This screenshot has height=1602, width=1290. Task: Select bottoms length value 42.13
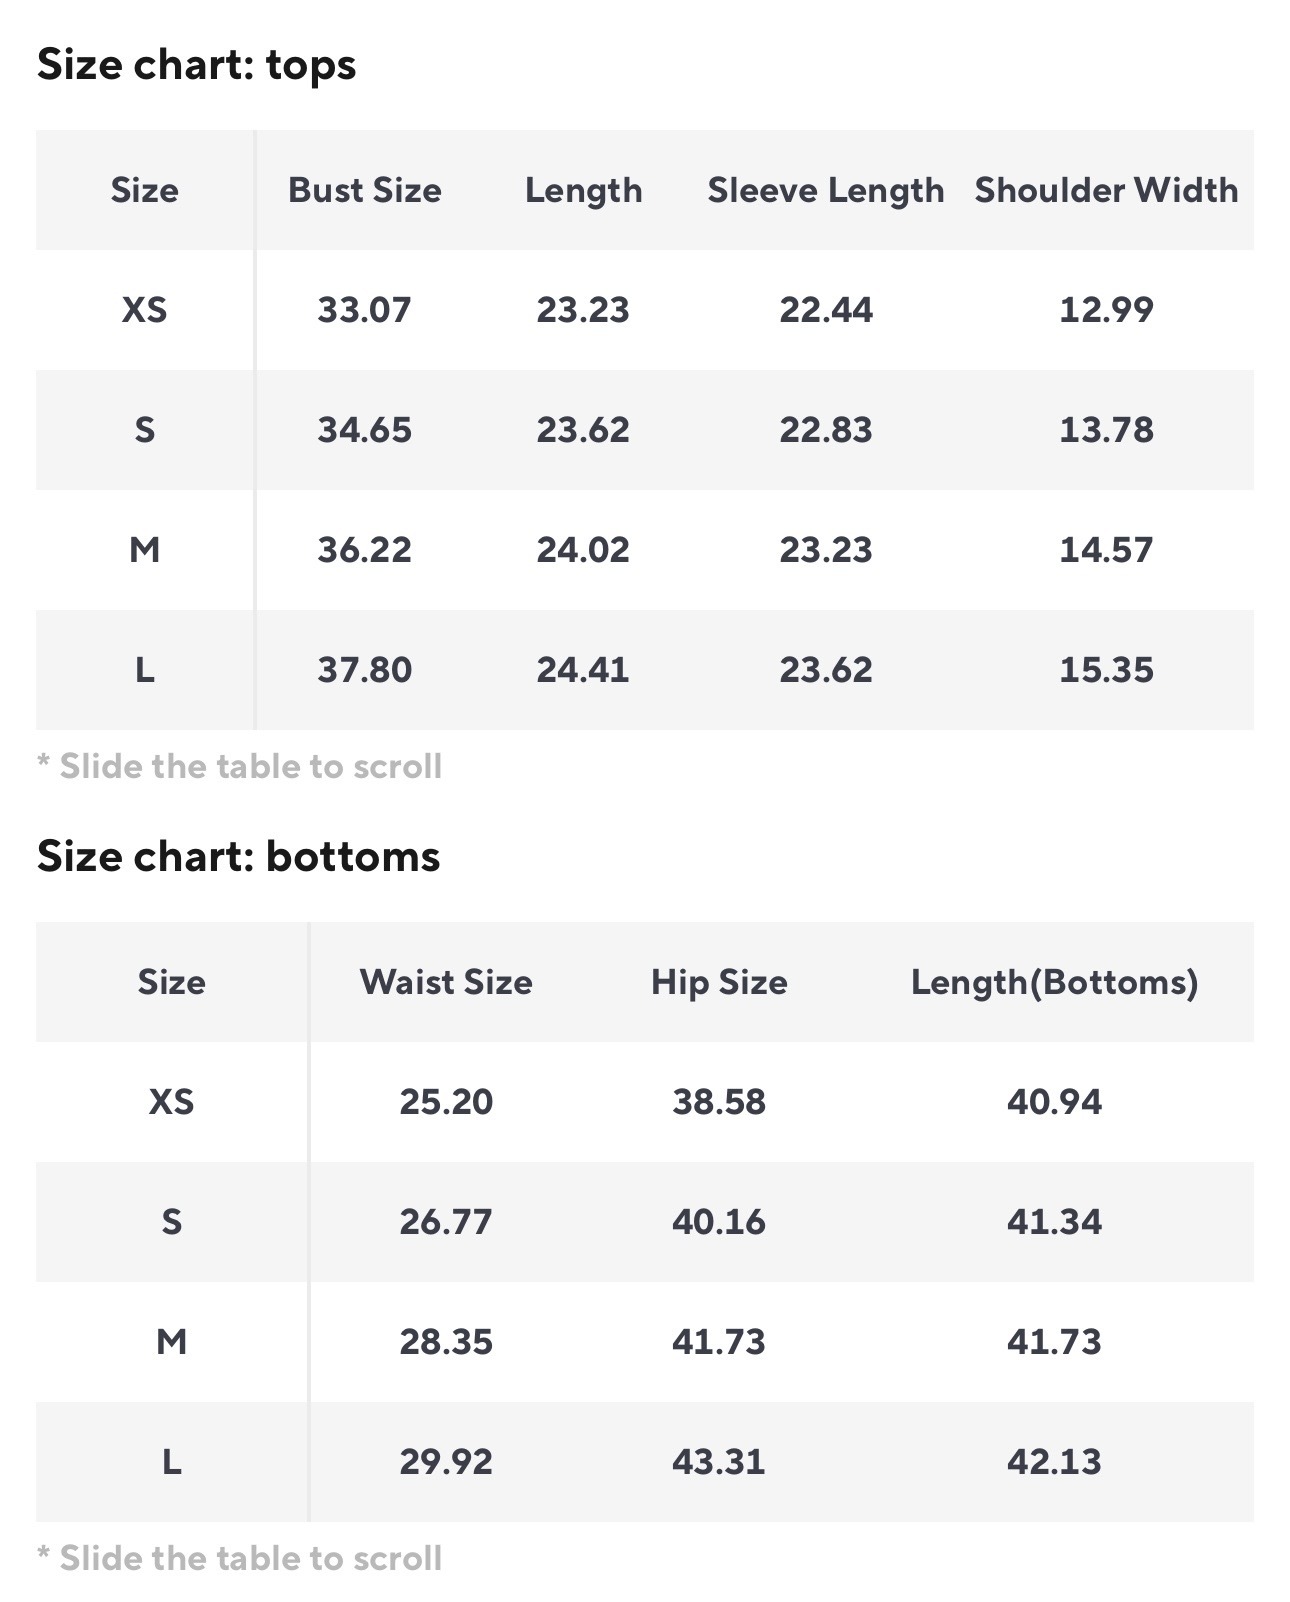tap(1054, 1462)
